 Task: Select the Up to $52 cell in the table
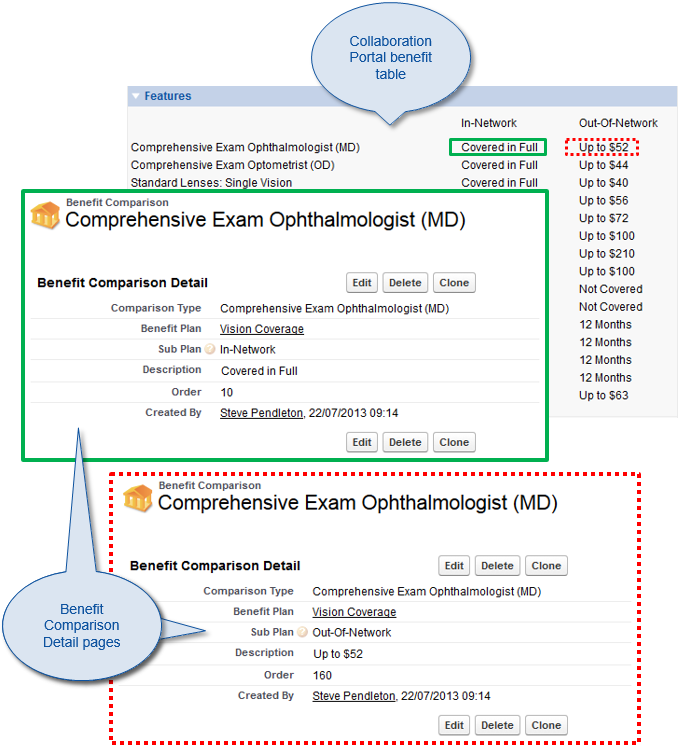pos(603,148)
